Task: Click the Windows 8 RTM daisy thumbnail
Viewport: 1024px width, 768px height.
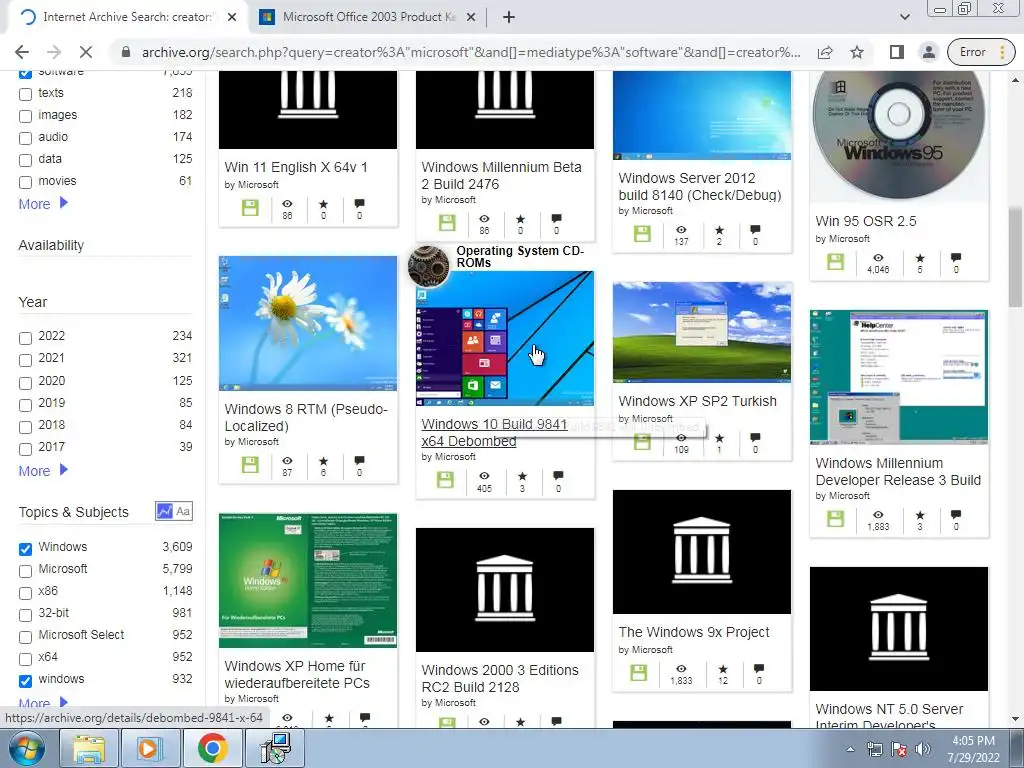Action: tap(308, 323)
